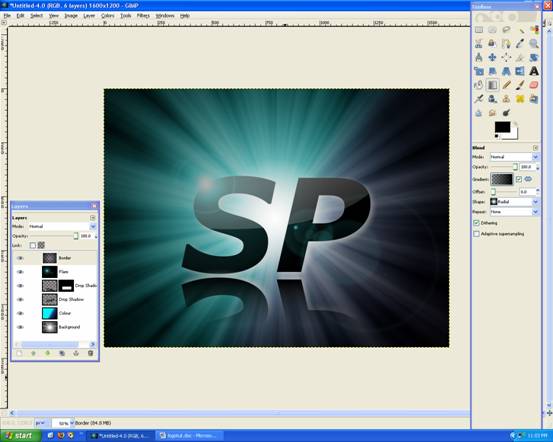553x442 pixels.
Task: Select the Scissors Select tool
Action: click(479, 44)
